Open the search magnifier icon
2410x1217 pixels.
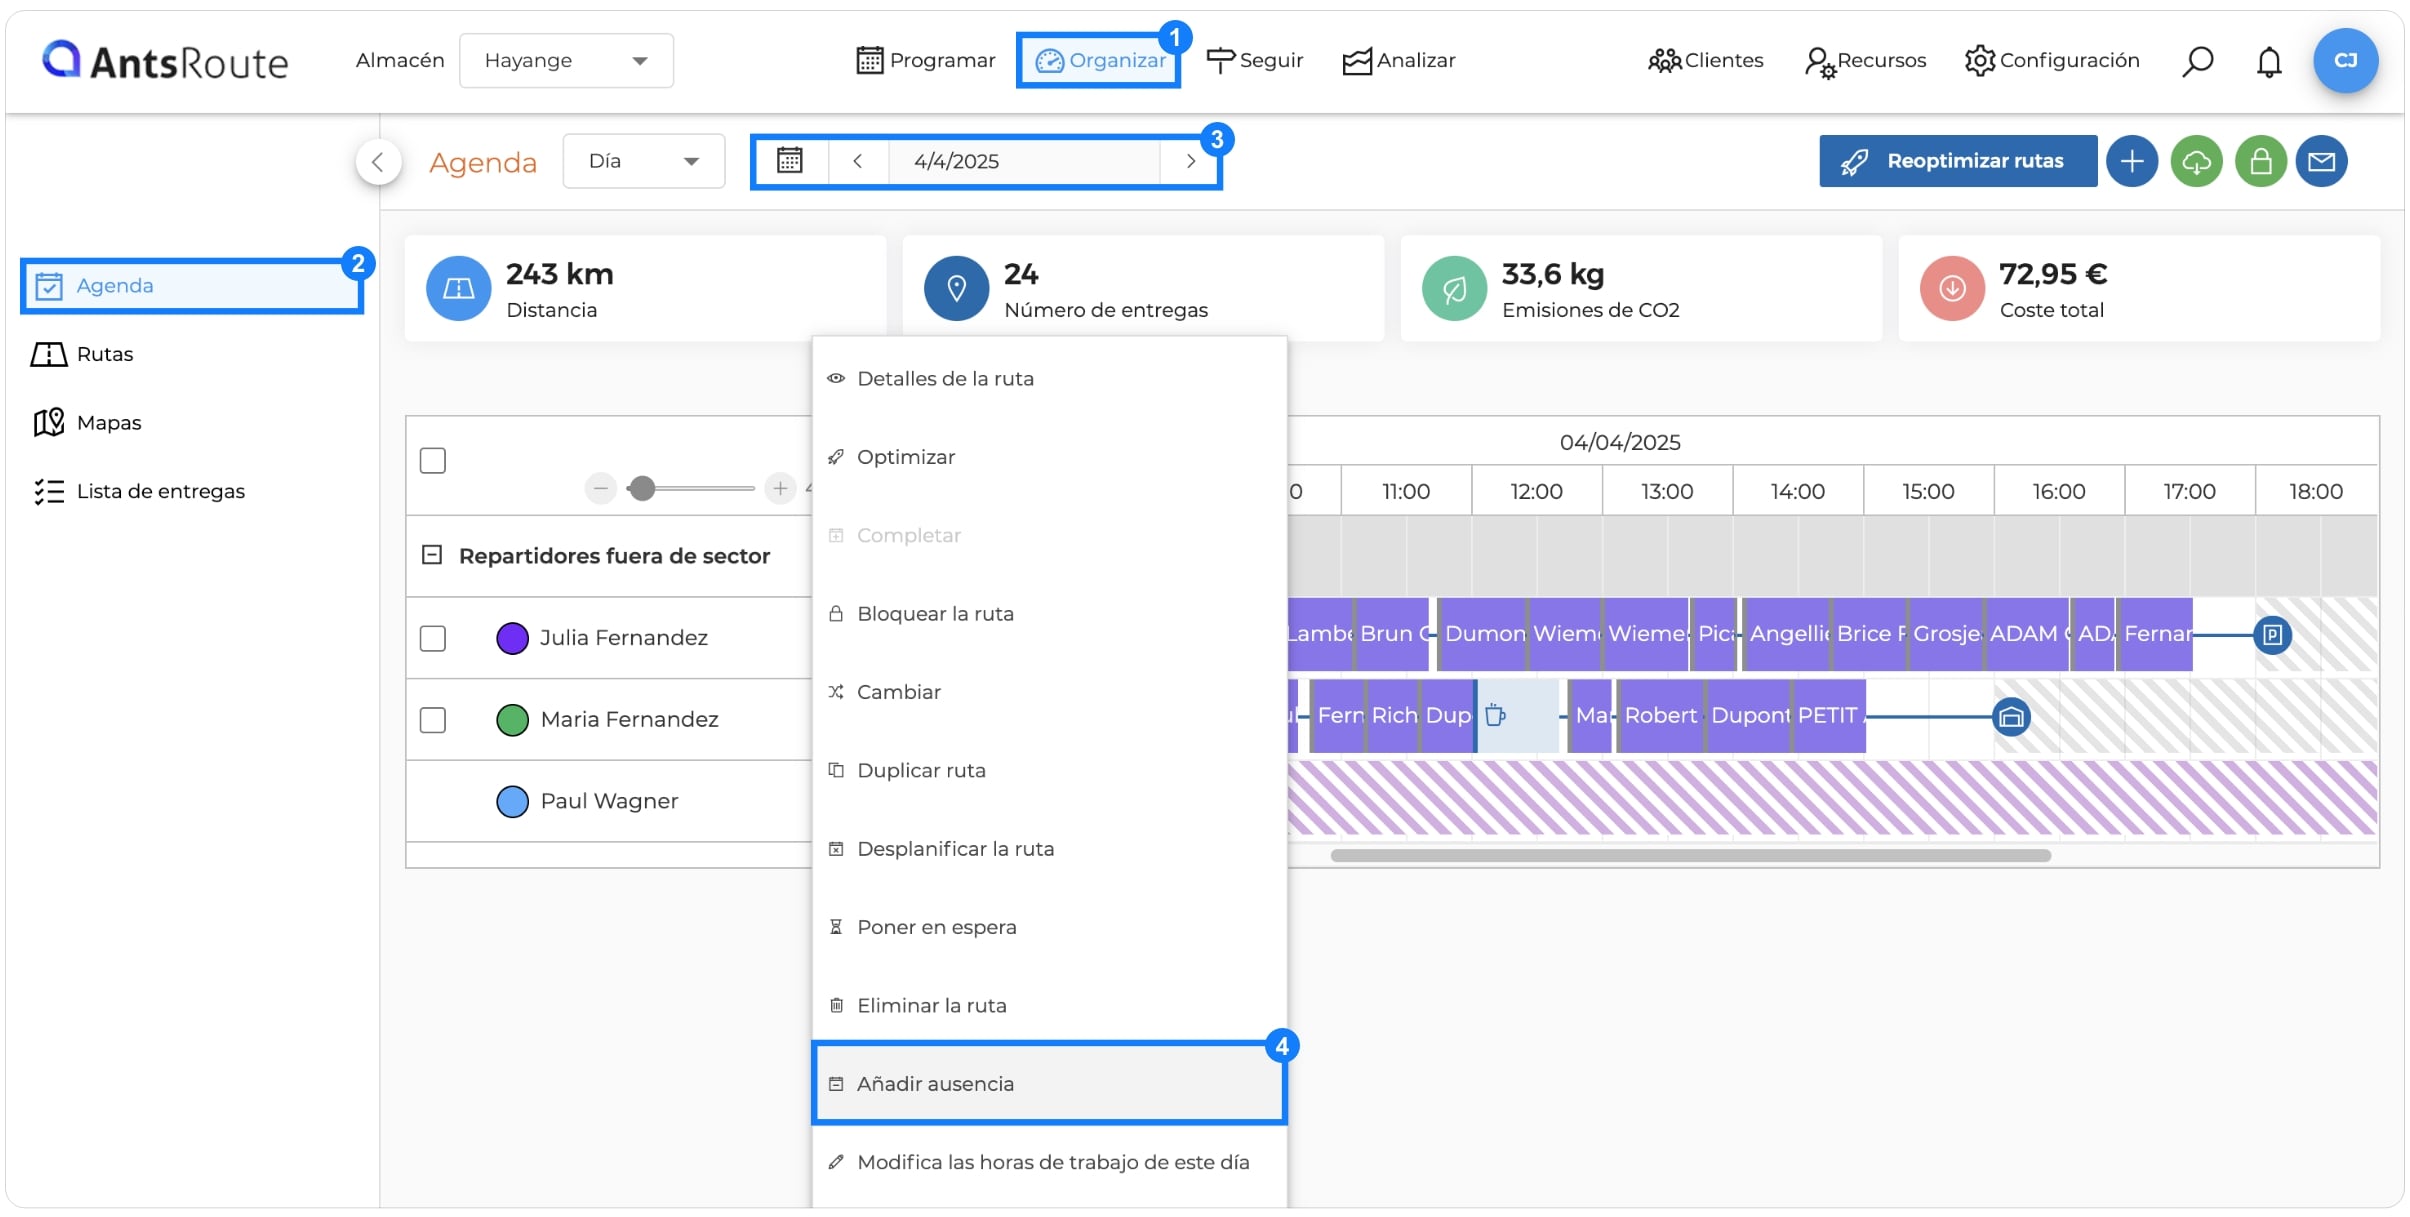(2197, 61)
